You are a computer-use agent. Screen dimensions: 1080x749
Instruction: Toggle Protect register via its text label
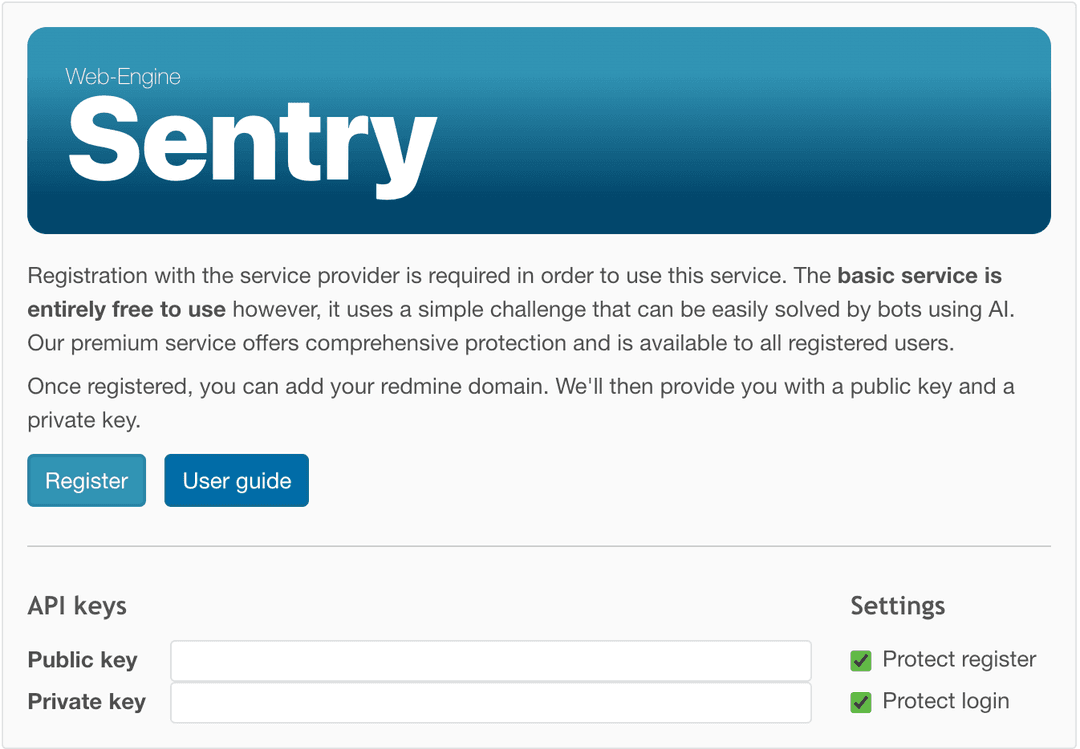tap(958, 660)
